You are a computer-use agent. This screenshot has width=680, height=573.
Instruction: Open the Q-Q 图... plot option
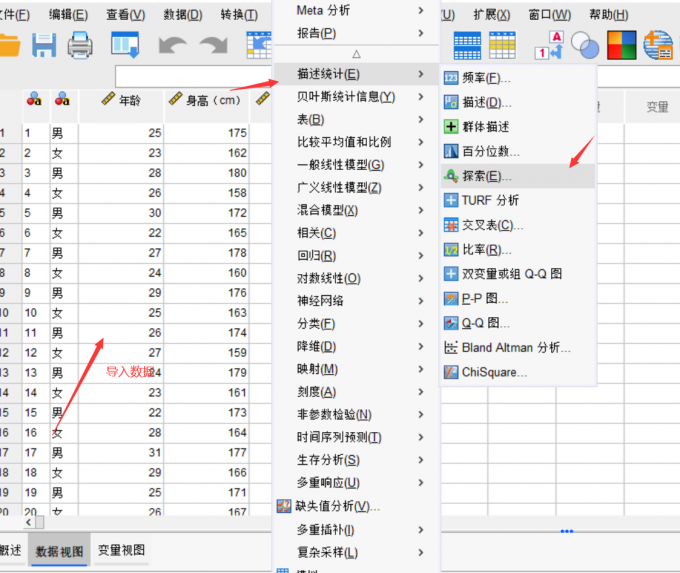coord(486,323)
